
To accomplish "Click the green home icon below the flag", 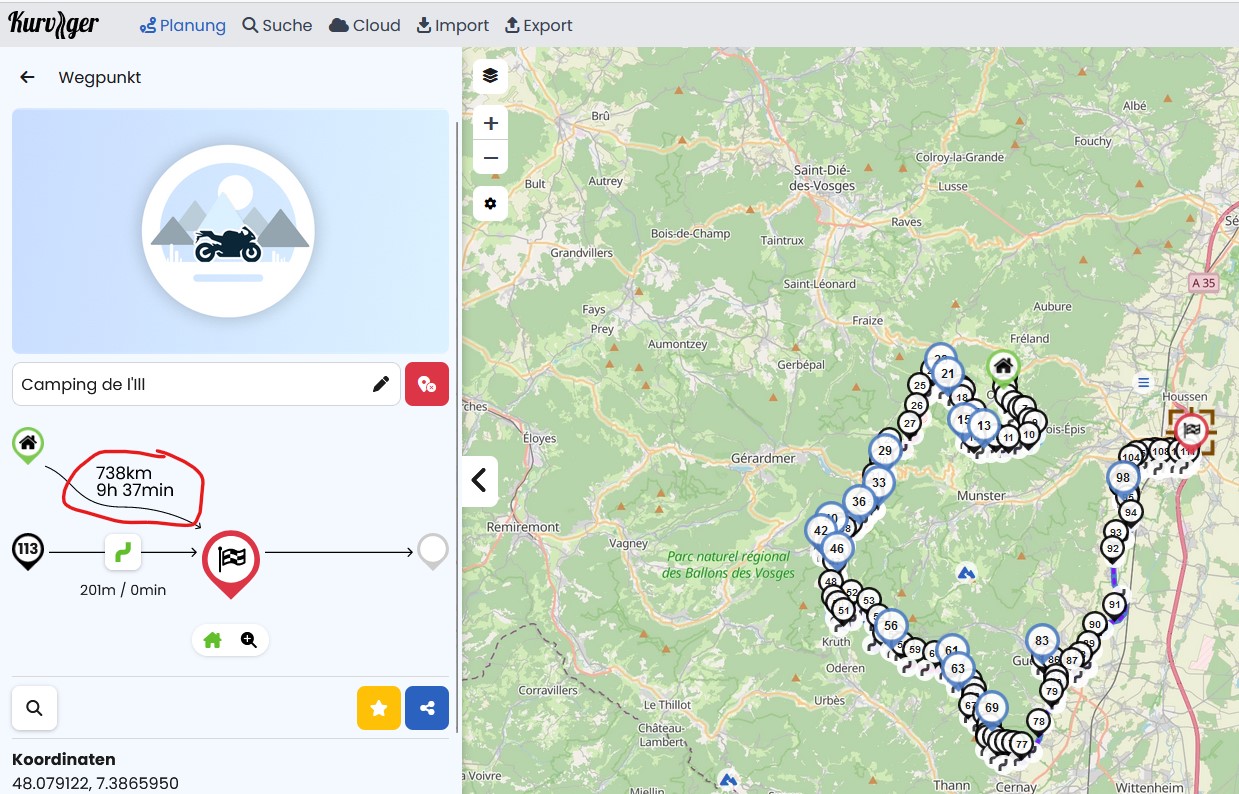I will [212, 640].
